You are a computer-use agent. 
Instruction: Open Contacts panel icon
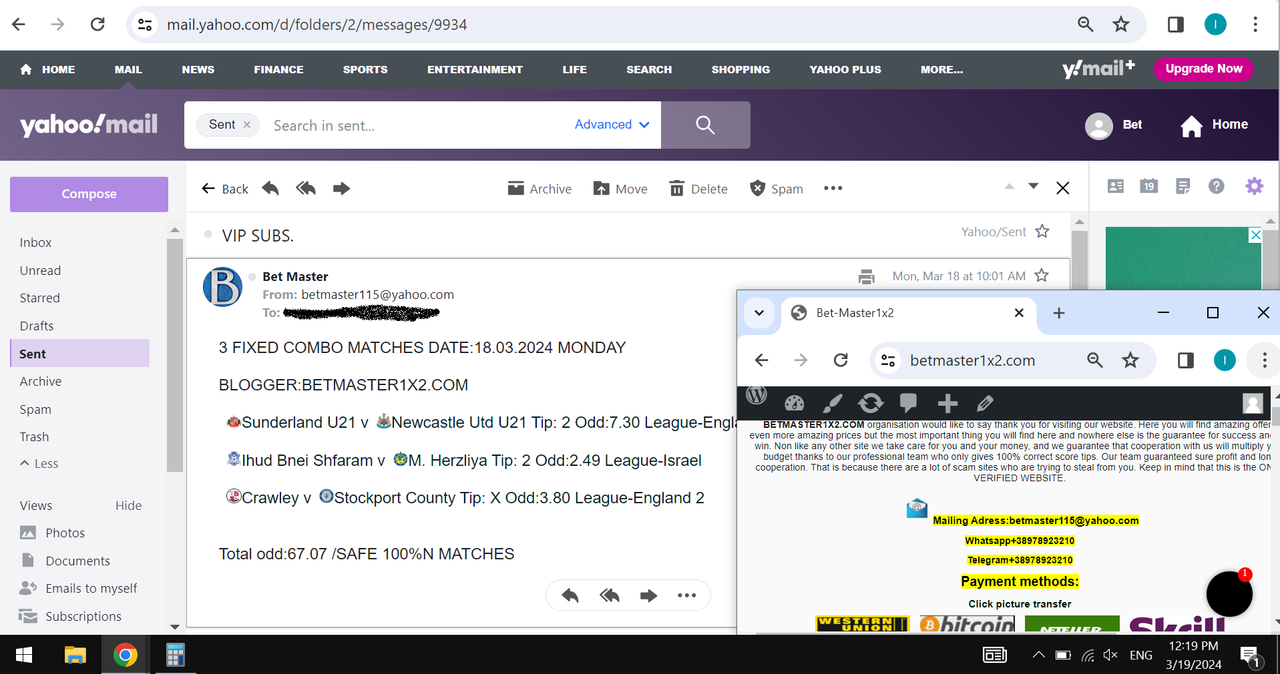1116,186
